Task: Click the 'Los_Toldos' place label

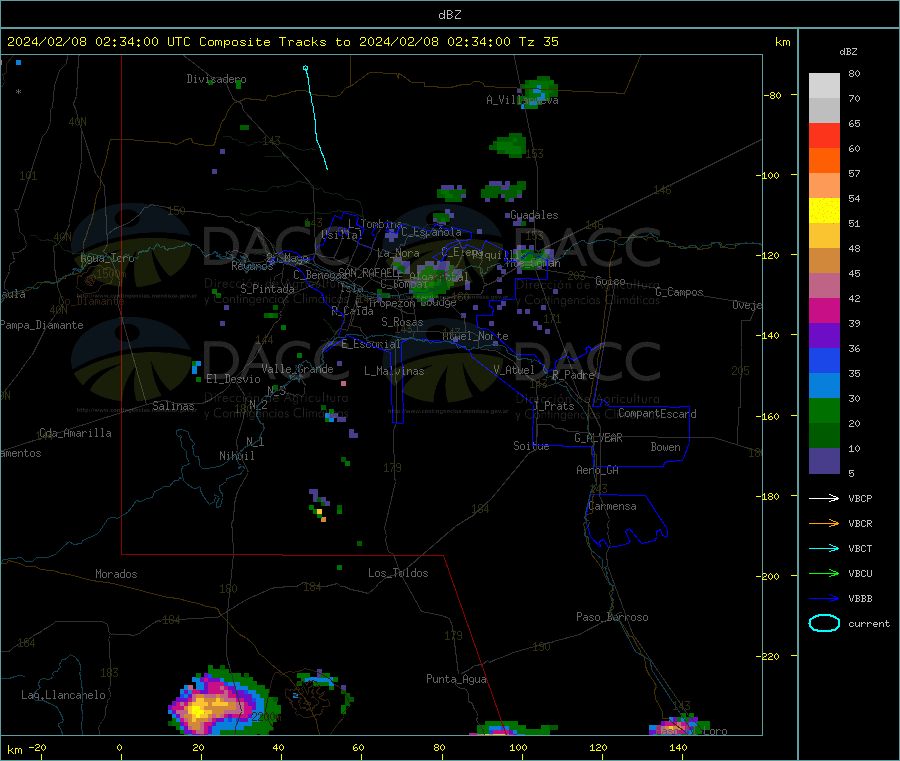Action: pos(398,573)
